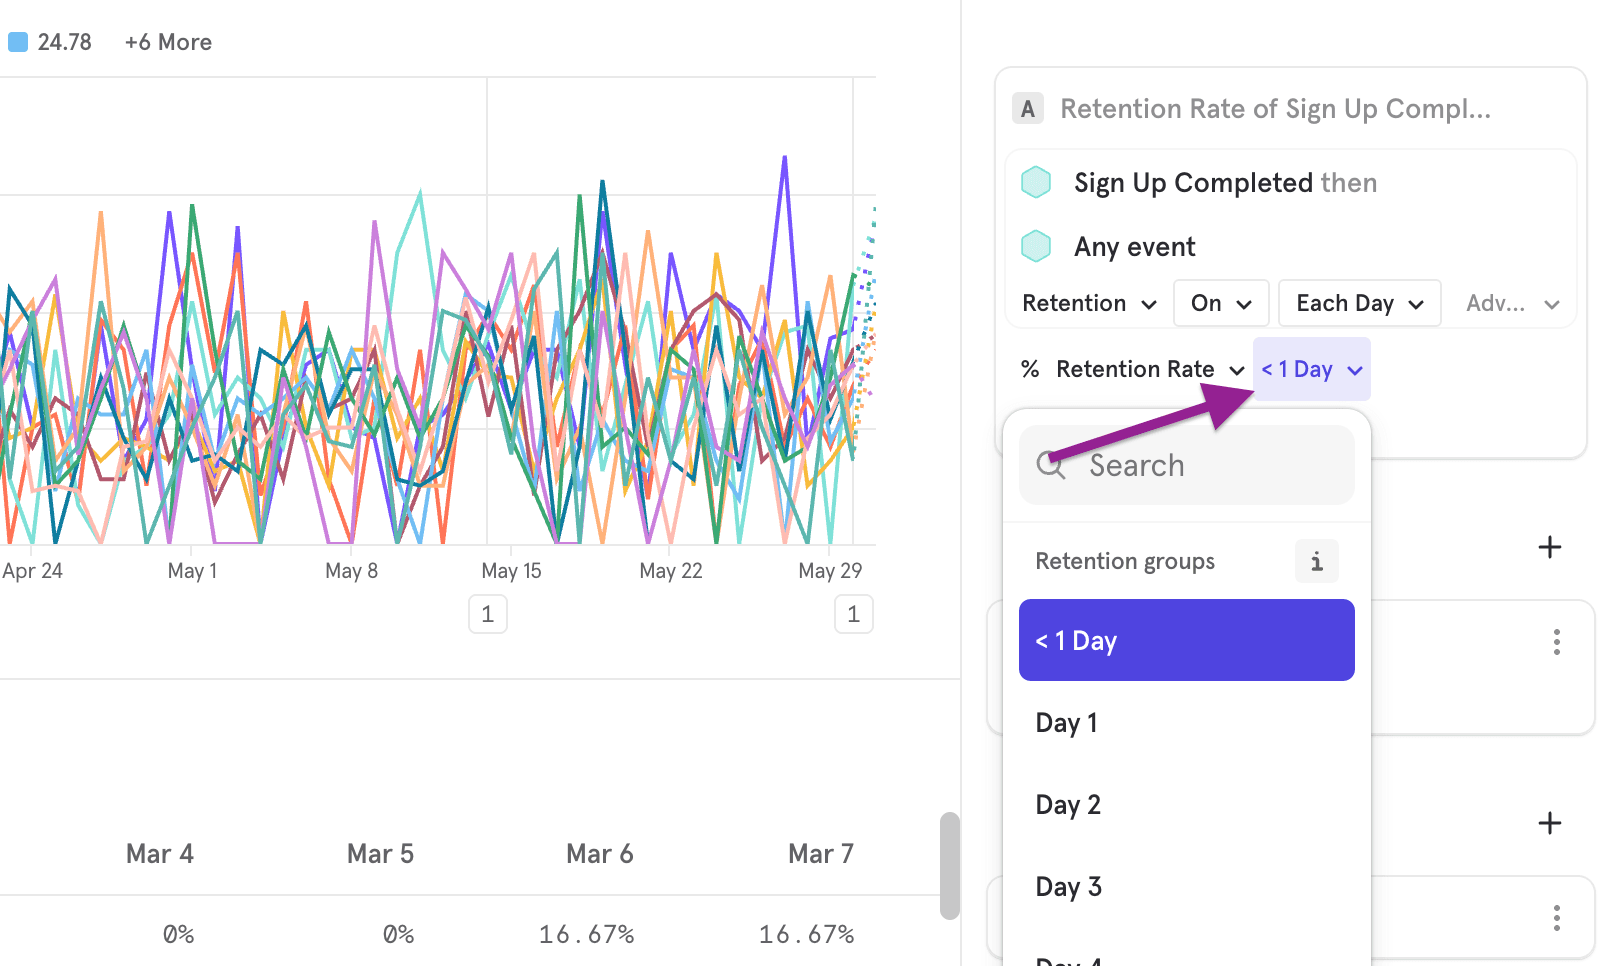Image resolution: width=1616 pixels, height=966 pixels.
Task: Click the 1 marker button below May 29
Action: click(853, 613)
